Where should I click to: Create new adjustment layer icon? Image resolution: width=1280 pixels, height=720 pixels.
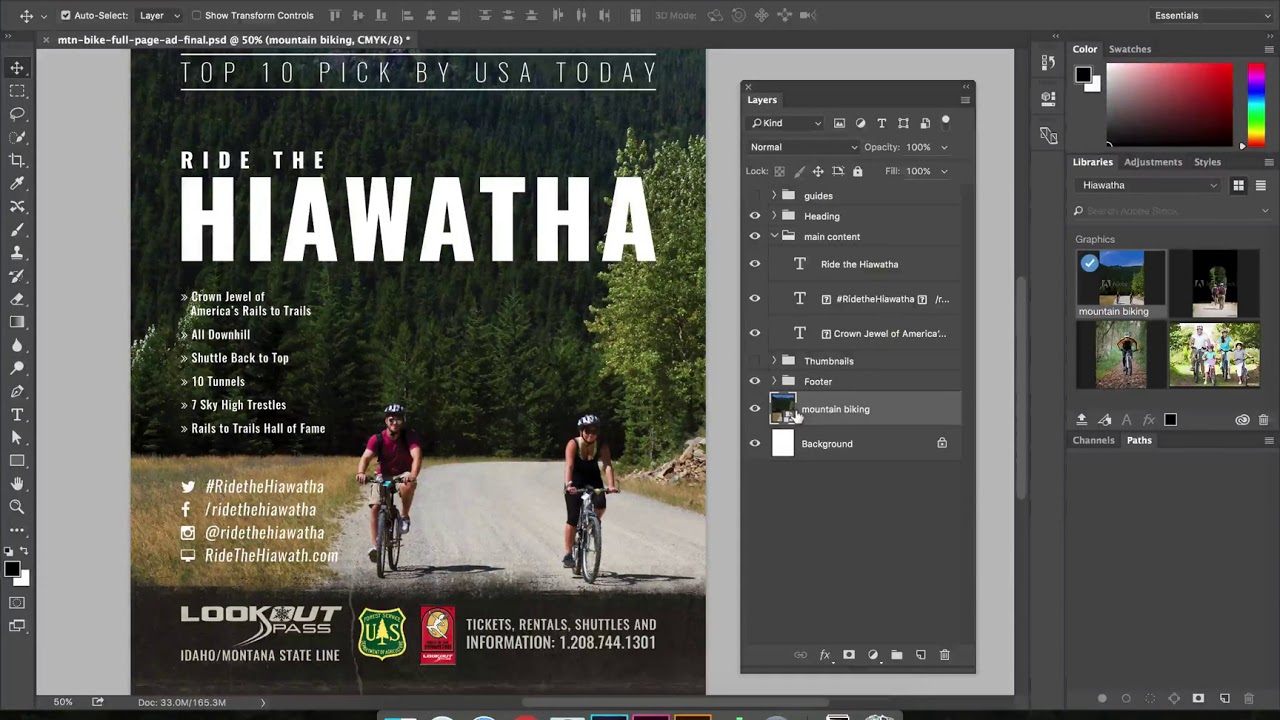[873, 655]
